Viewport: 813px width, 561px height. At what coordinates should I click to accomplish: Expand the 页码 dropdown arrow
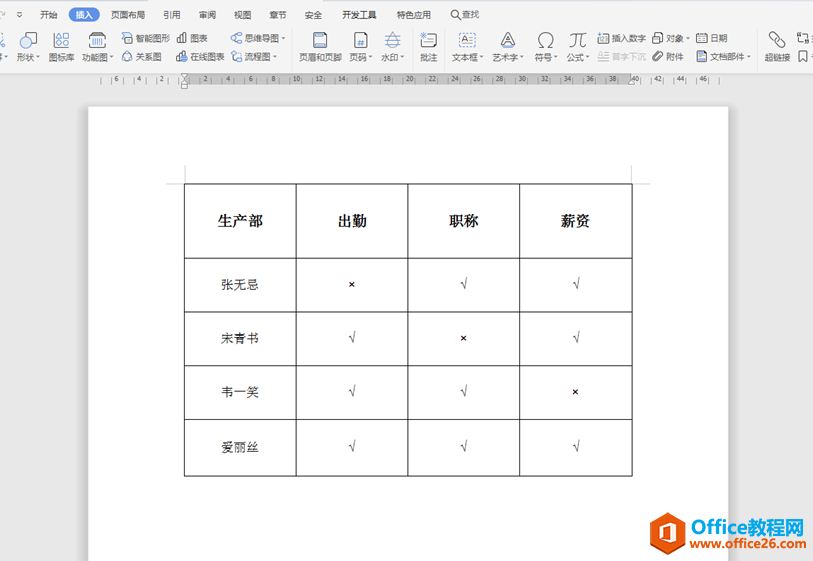[370, 57]
